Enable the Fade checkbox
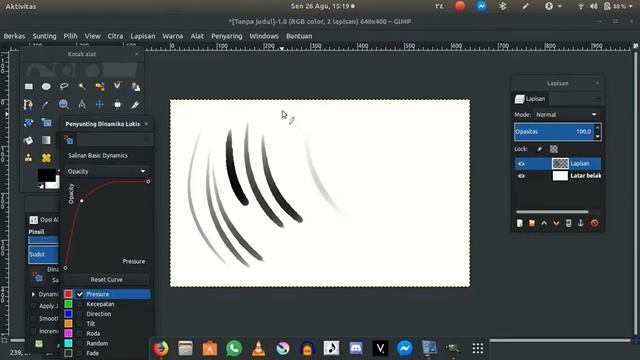 (x=80, y=353)
